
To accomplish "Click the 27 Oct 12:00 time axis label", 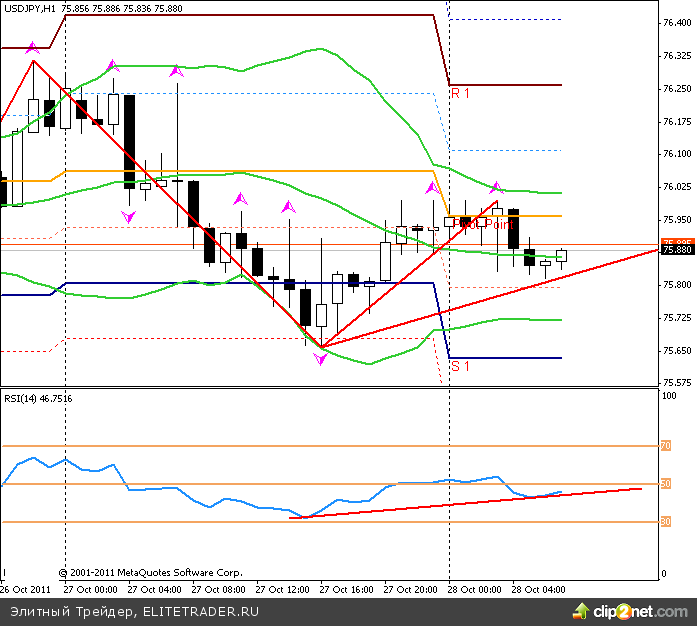I will [x=288, y=589].
